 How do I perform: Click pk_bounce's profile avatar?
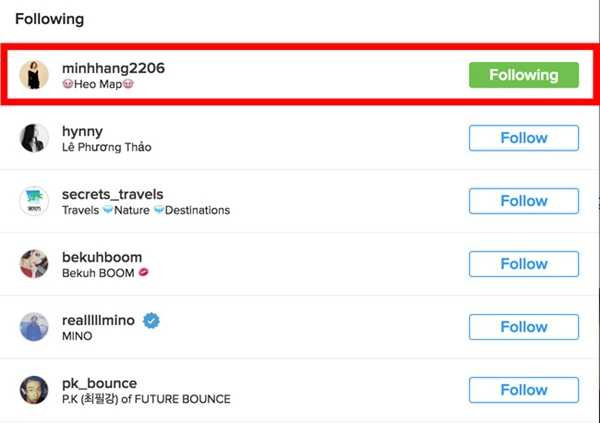34,390
